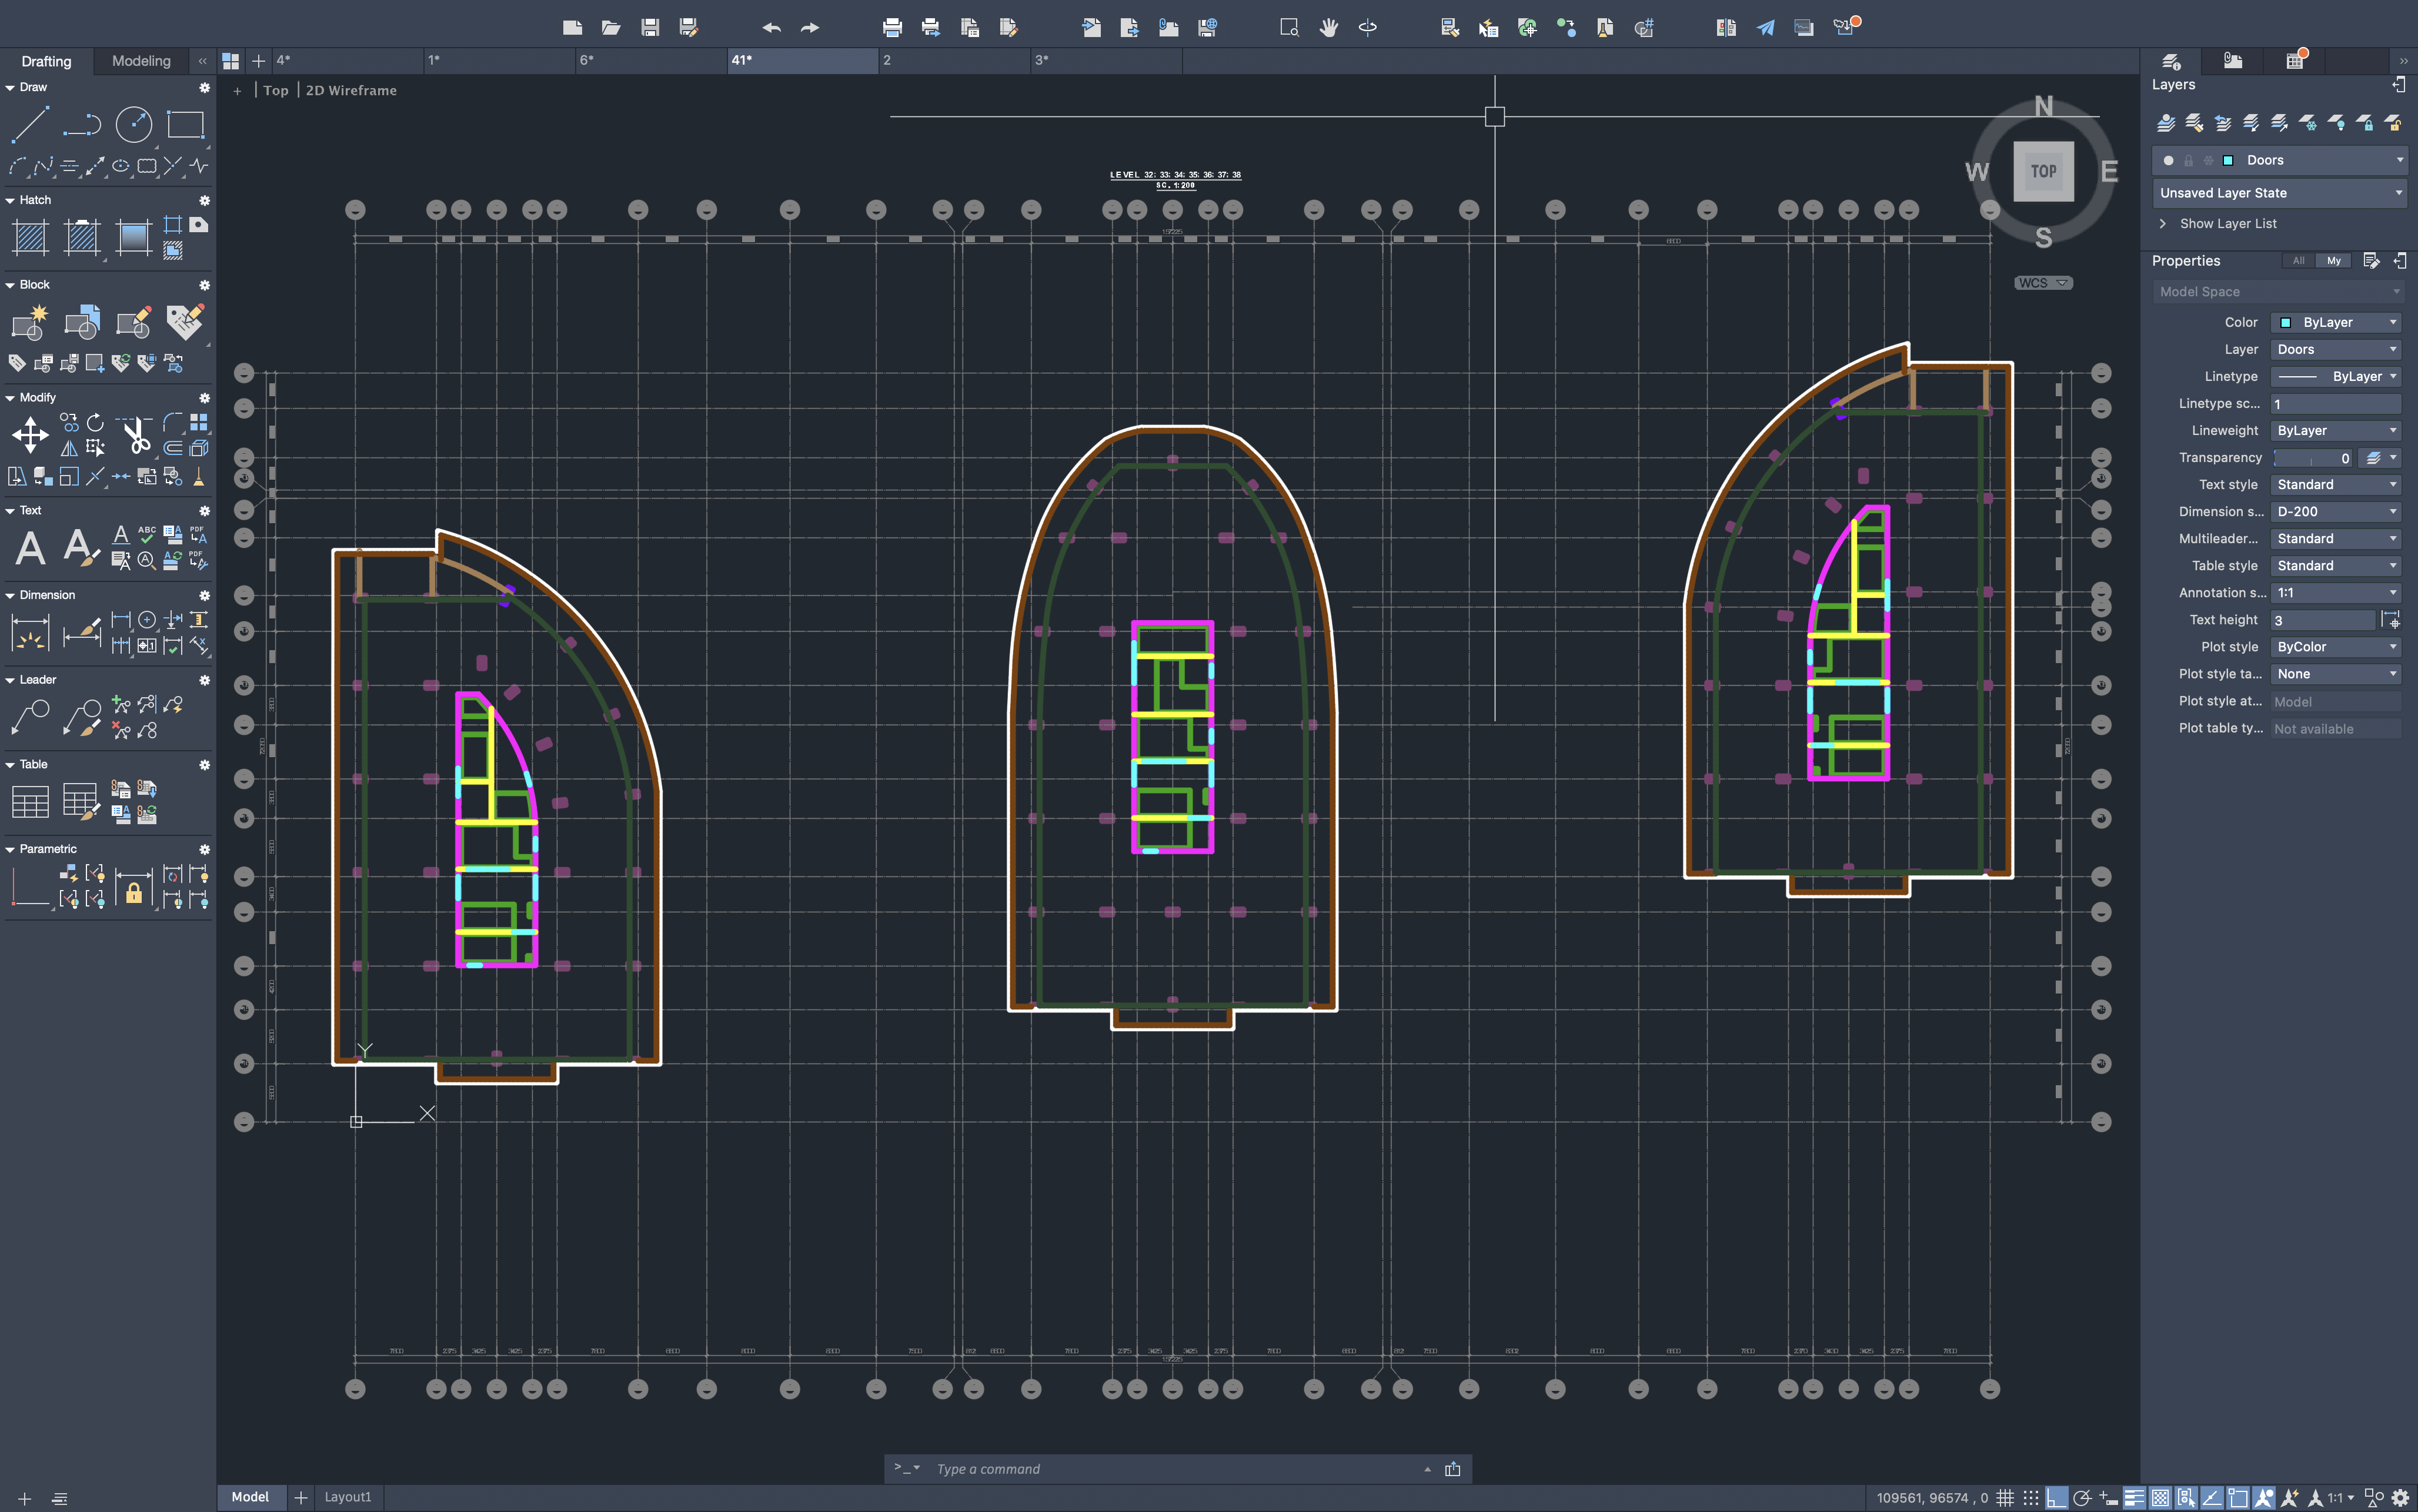This screenshot has height=1512, width=2418.
Task: Toggle the Doors layer on/off bulb
Action: [2168, 160]
